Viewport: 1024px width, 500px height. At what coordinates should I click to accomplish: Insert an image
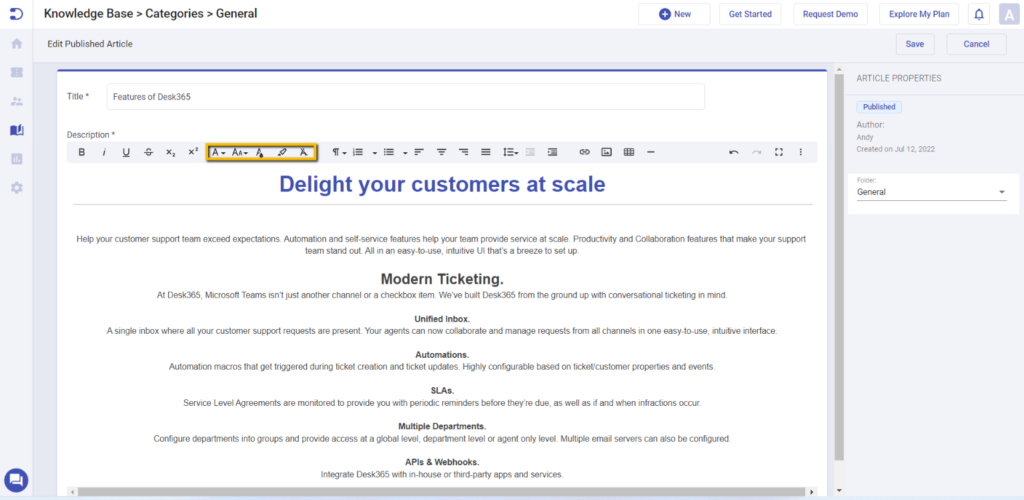[607, 152]
